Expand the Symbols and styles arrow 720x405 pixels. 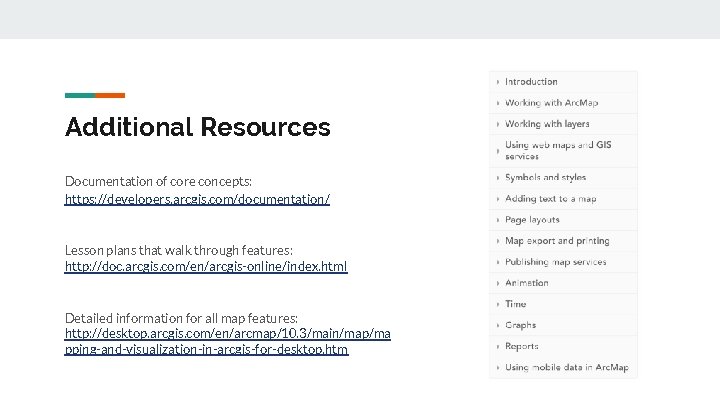(498, 178)
